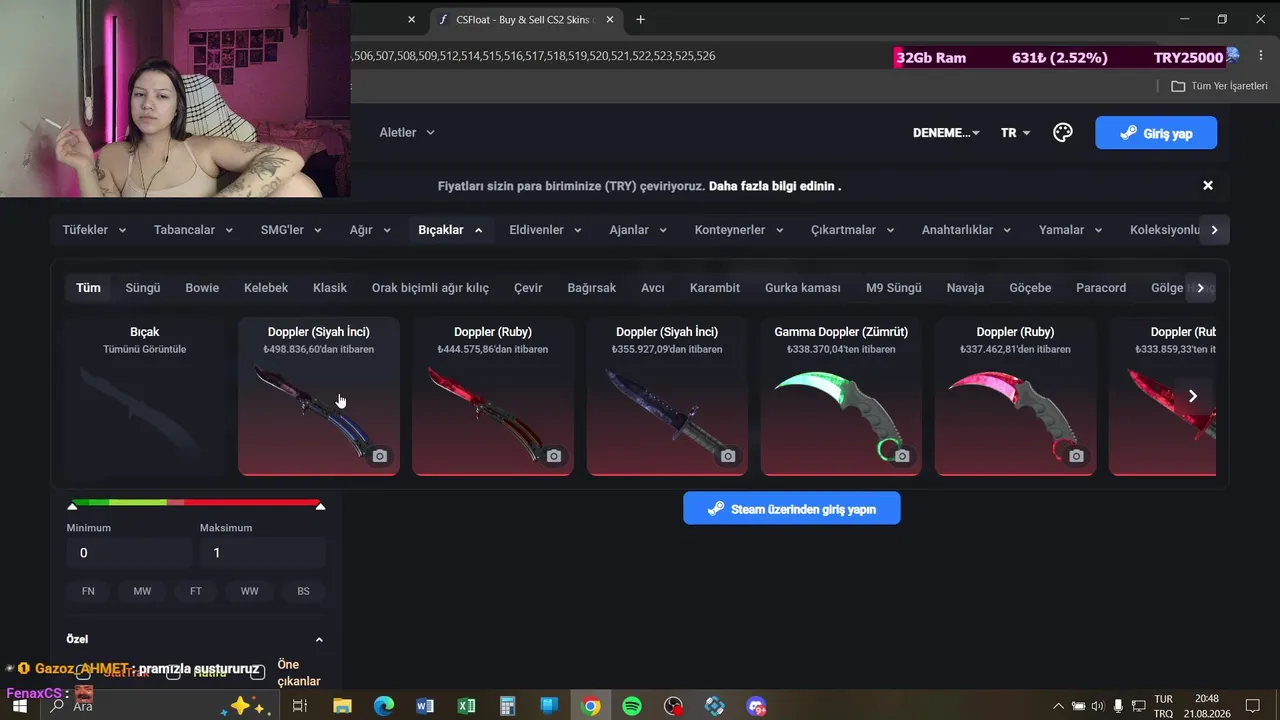The image size is (1280, 720).
Task: Open the volume control in system tray
Action: 1098,706
